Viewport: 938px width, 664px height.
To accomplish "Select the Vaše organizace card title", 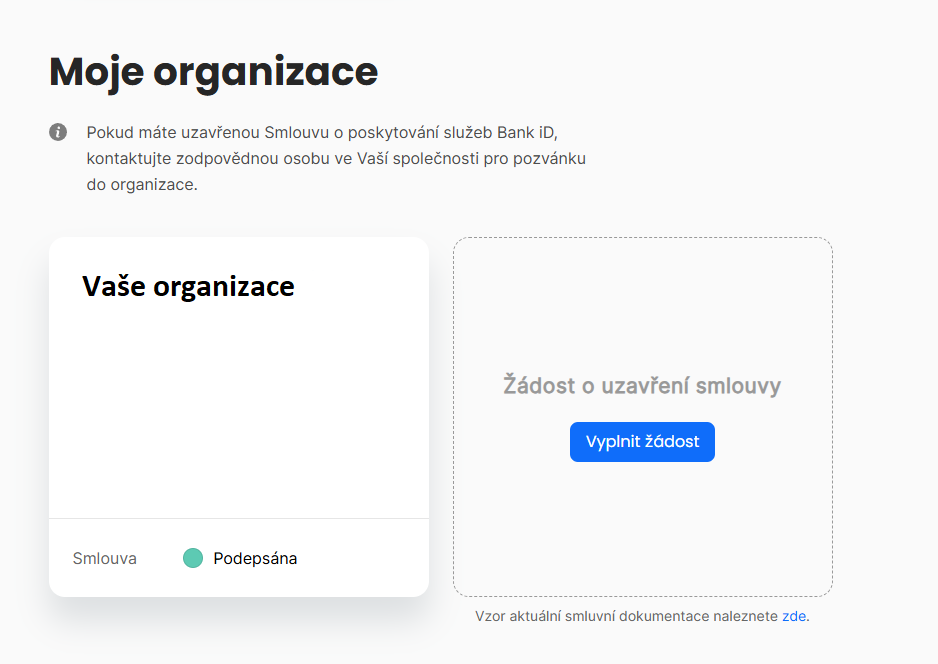I will tap(188, 287).
